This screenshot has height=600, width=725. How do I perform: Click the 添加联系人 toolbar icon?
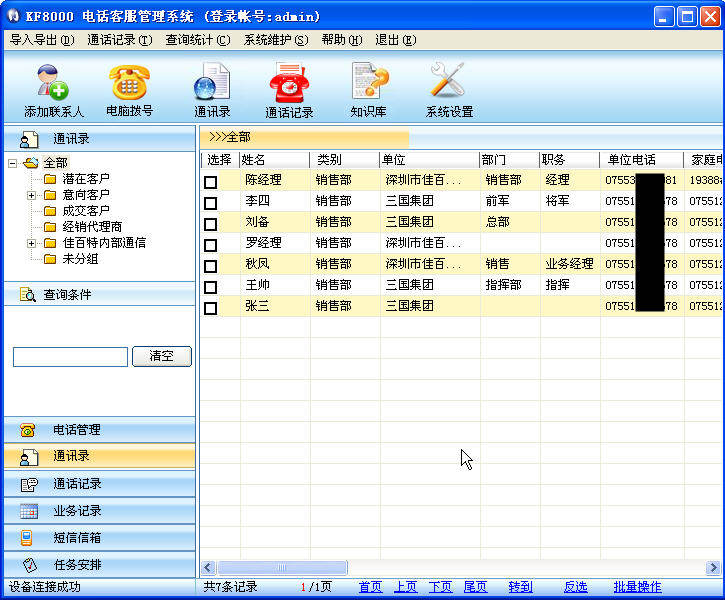coord(54,91)
